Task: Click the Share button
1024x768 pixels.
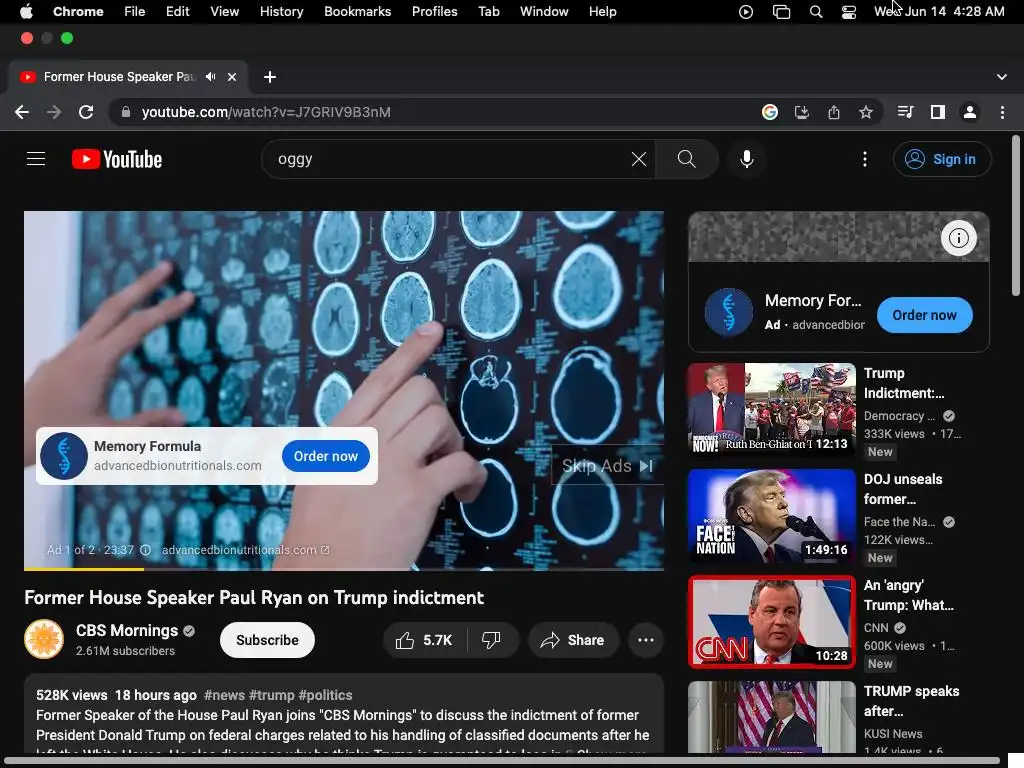Action: click(573, 640)
